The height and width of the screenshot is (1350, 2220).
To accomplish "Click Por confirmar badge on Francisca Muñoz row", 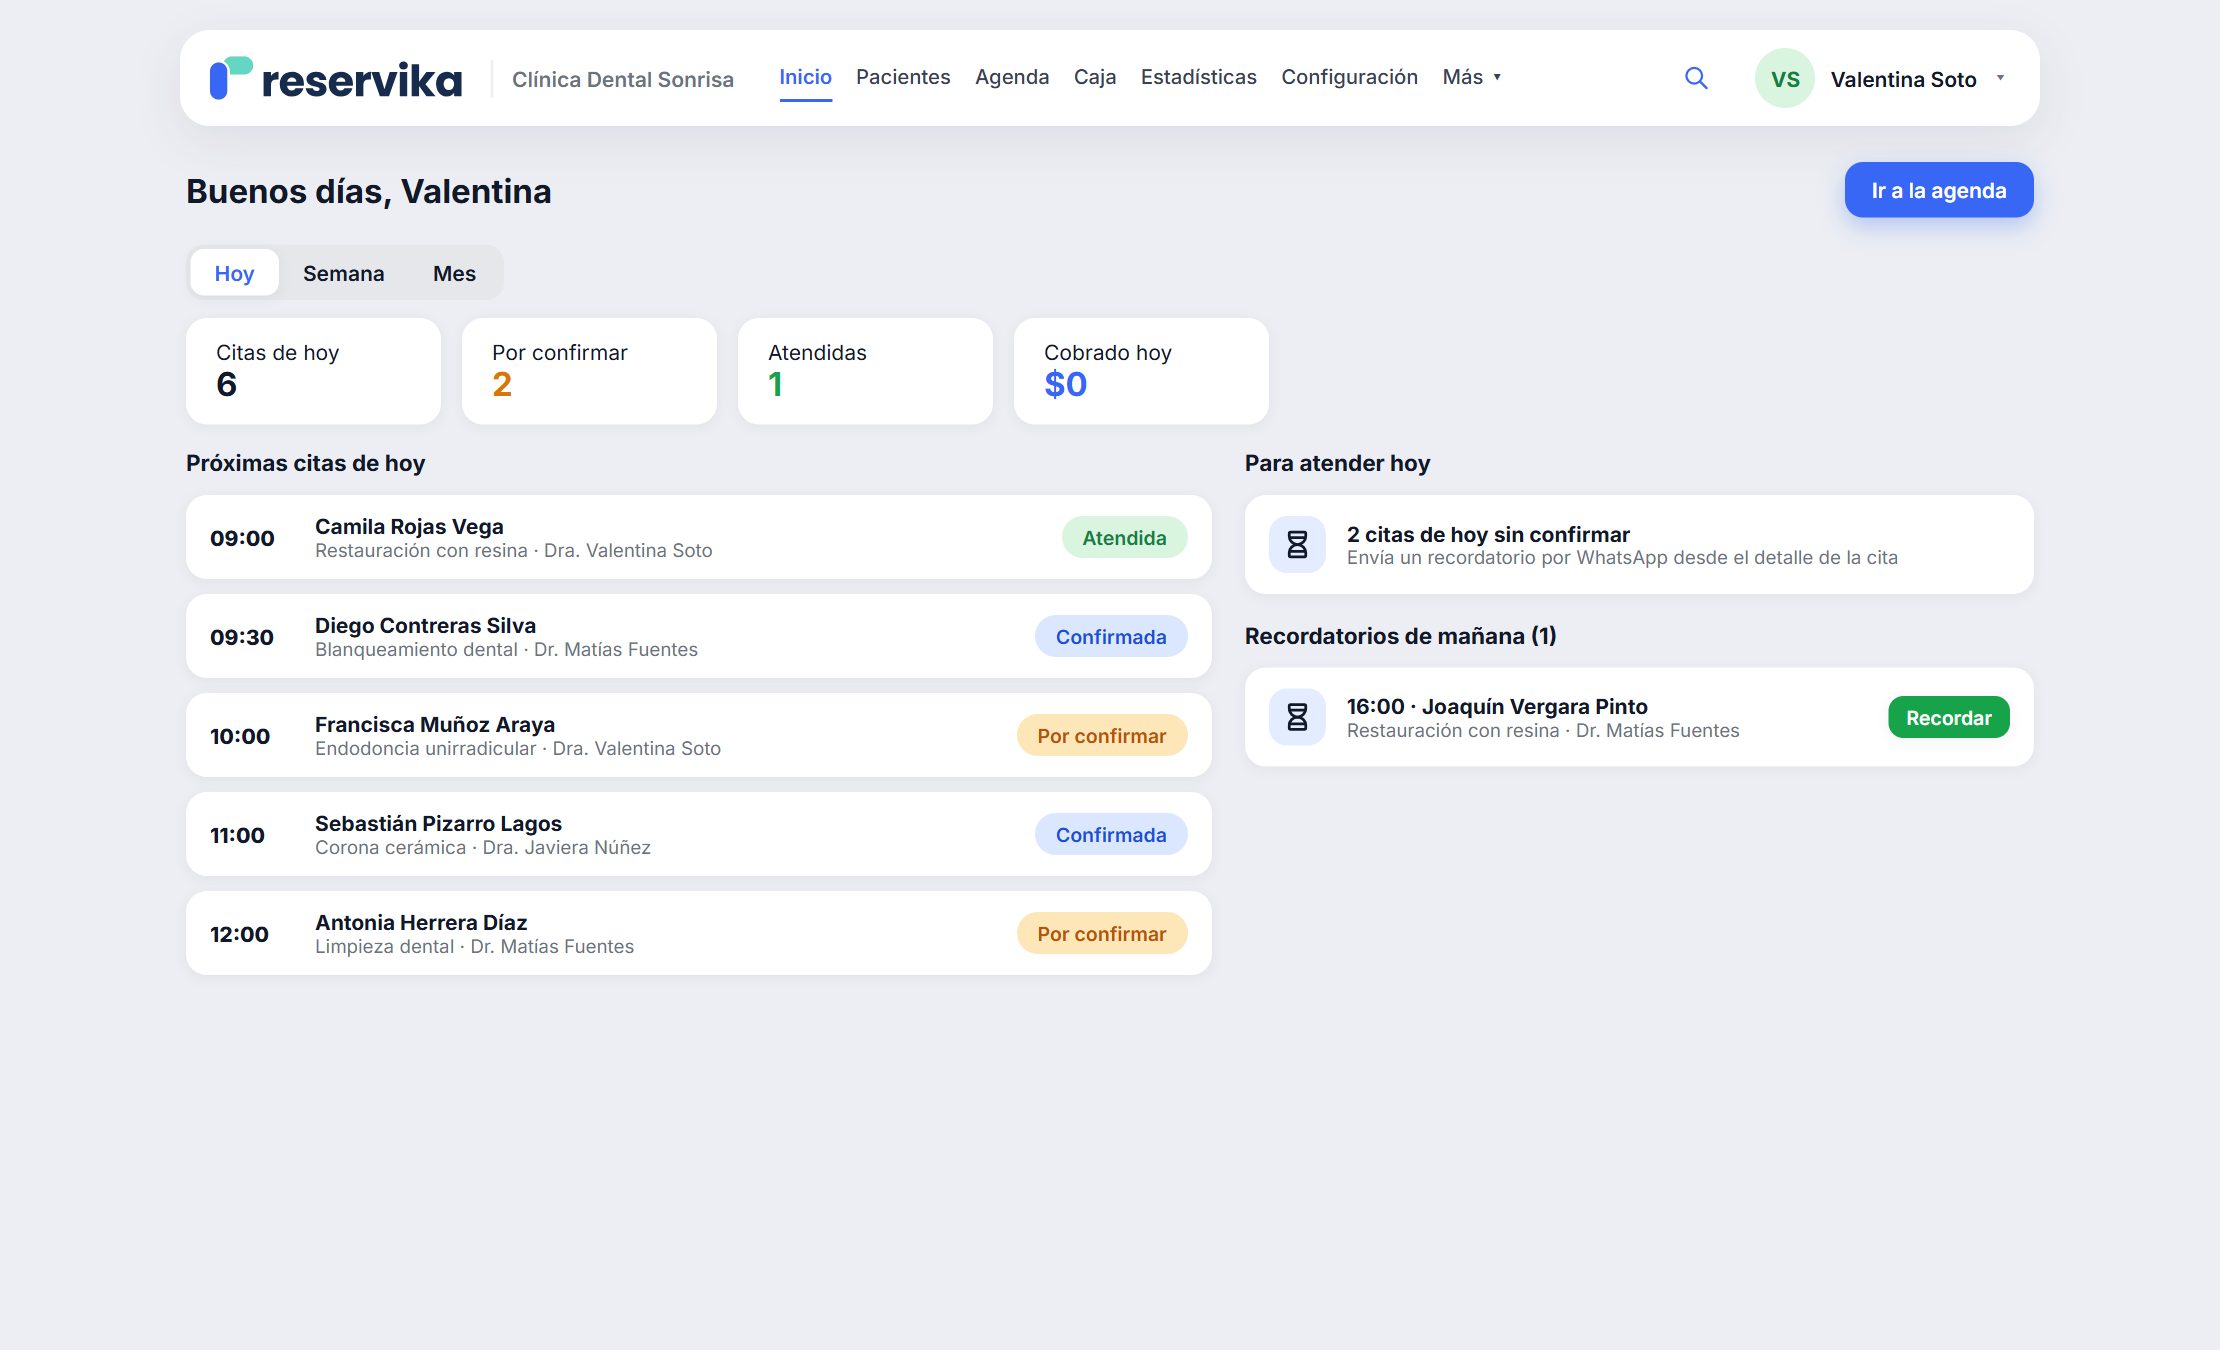I will point(1102,735).
